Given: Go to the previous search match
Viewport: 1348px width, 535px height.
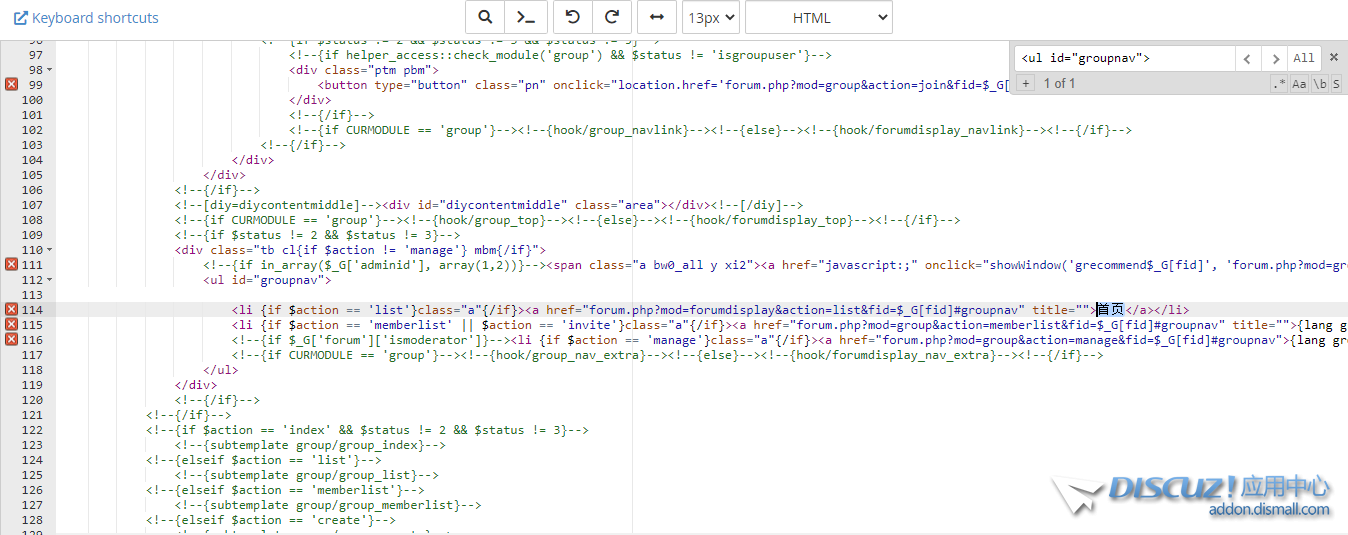Looking at the screenshot, I should [x=1248, y=59].
